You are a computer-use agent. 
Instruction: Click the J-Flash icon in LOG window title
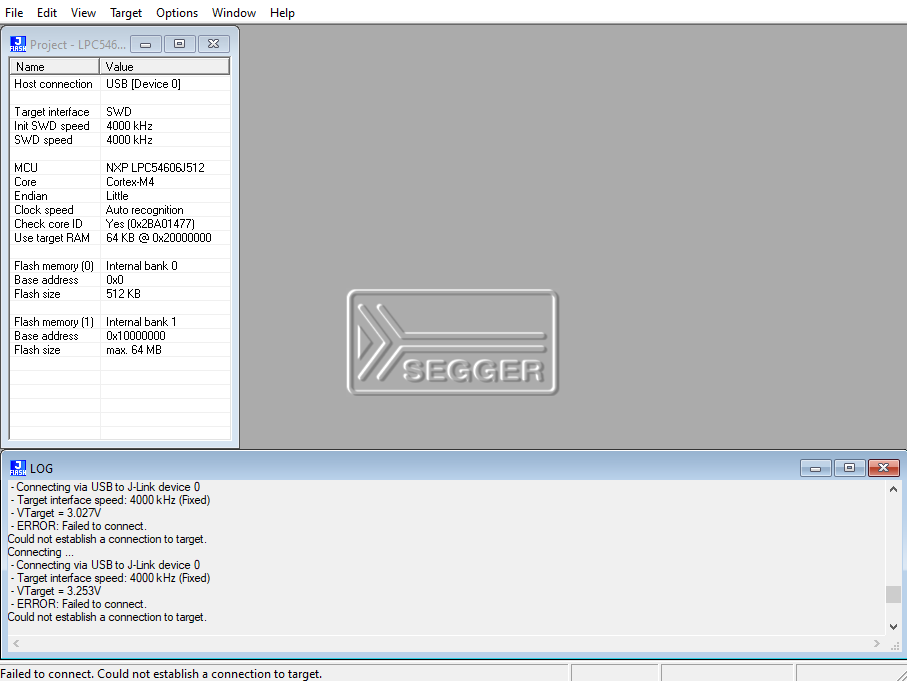coord(18,468)
